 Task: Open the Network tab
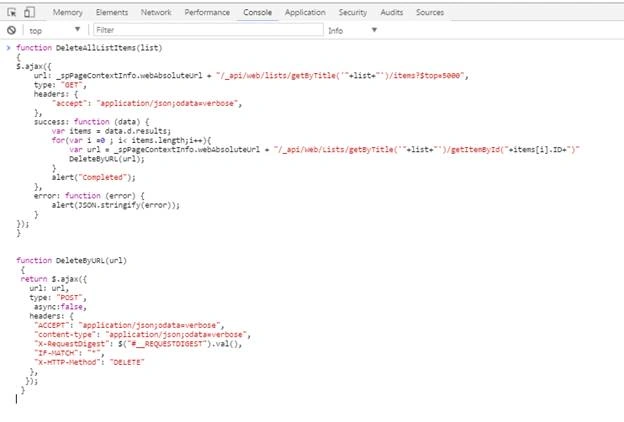point(156,12)
